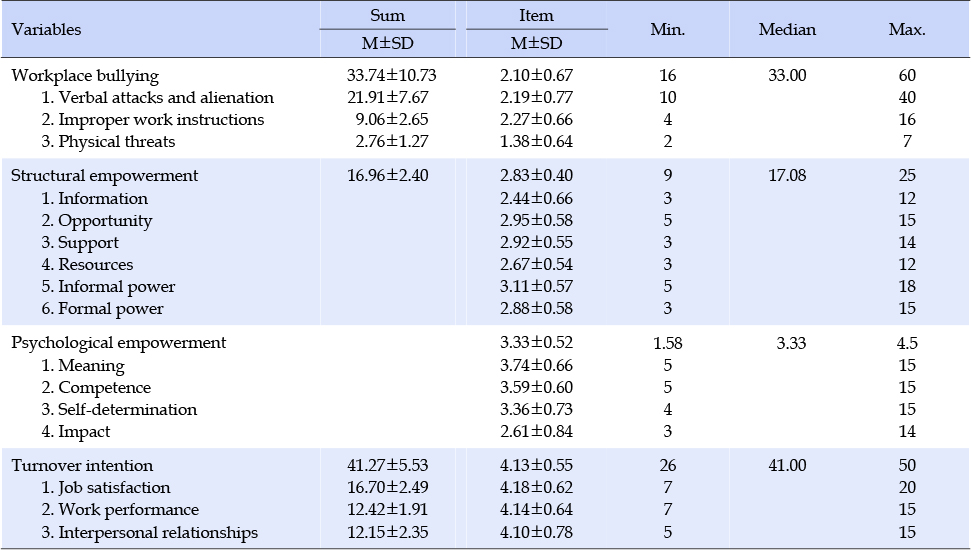The width and height of the screenshot is (971, 550).
Task: Click the 33.74±10.73 sum value
Action: point(391,76)
